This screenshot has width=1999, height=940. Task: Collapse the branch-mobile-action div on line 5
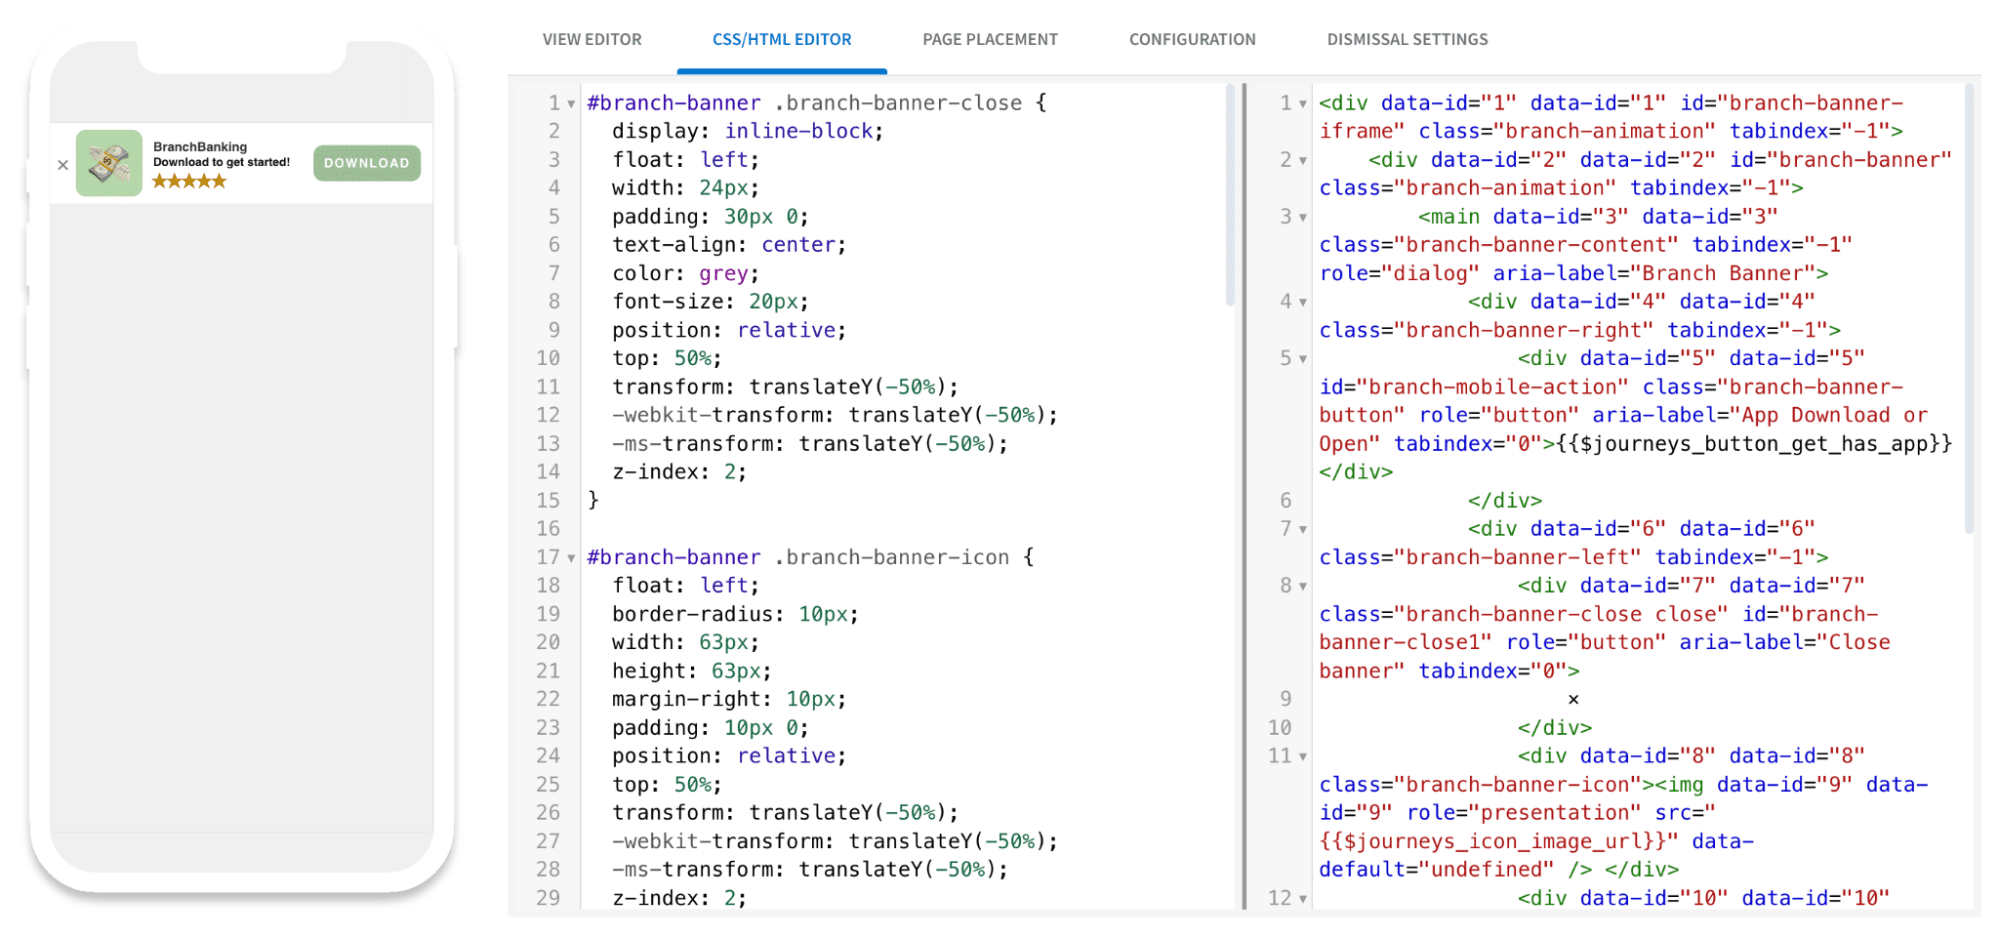pos(1302,358)
